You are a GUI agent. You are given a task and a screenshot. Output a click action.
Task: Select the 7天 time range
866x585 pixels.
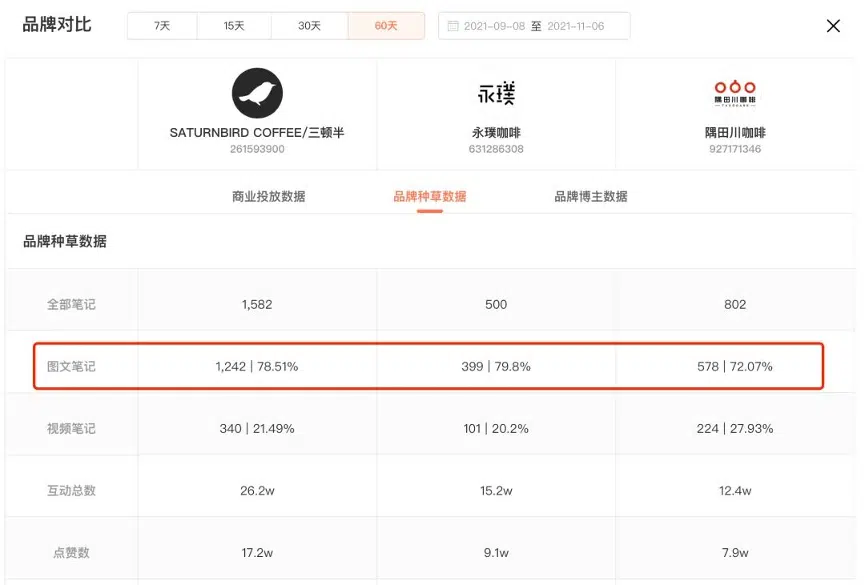tap(162, 26)
